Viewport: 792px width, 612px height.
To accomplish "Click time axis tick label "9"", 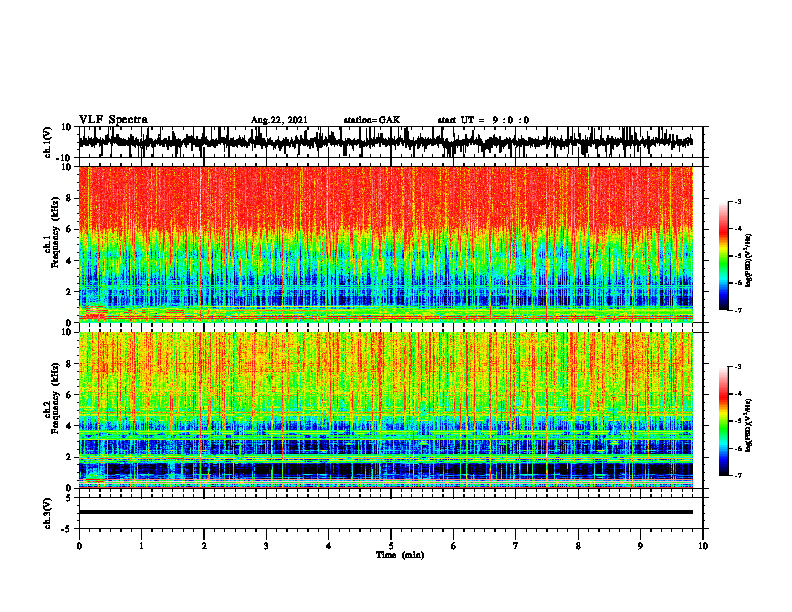I will tap(640, 546).
